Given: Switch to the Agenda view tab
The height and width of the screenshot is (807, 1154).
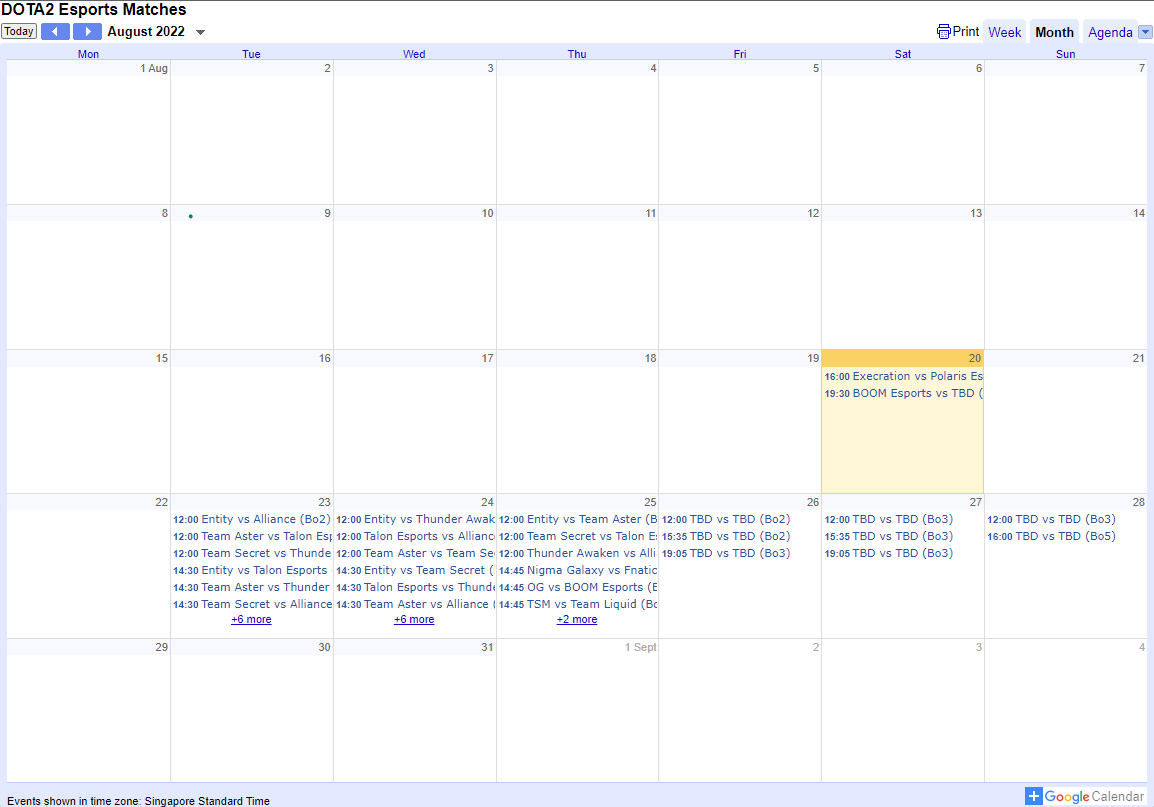Looking at the screenshot, I should click(x=1110, y=32).
